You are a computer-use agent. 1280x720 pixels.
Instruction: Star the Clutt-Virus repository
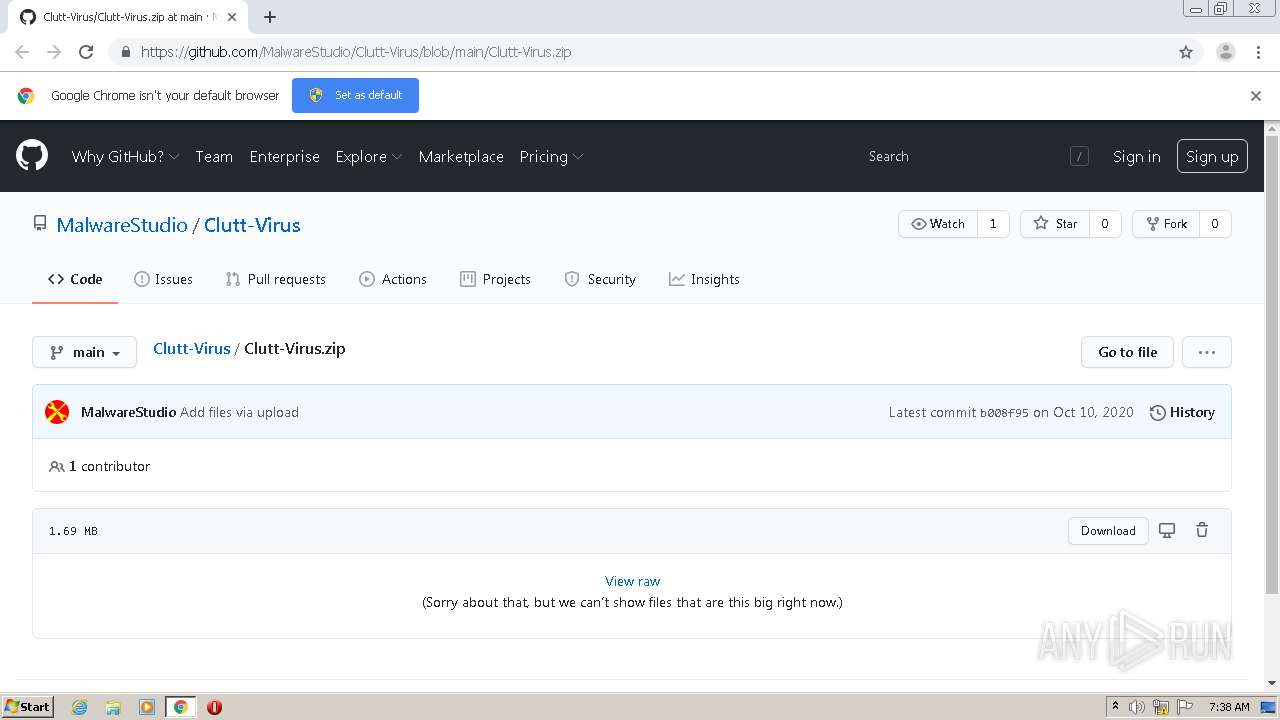click(1055, 224)
